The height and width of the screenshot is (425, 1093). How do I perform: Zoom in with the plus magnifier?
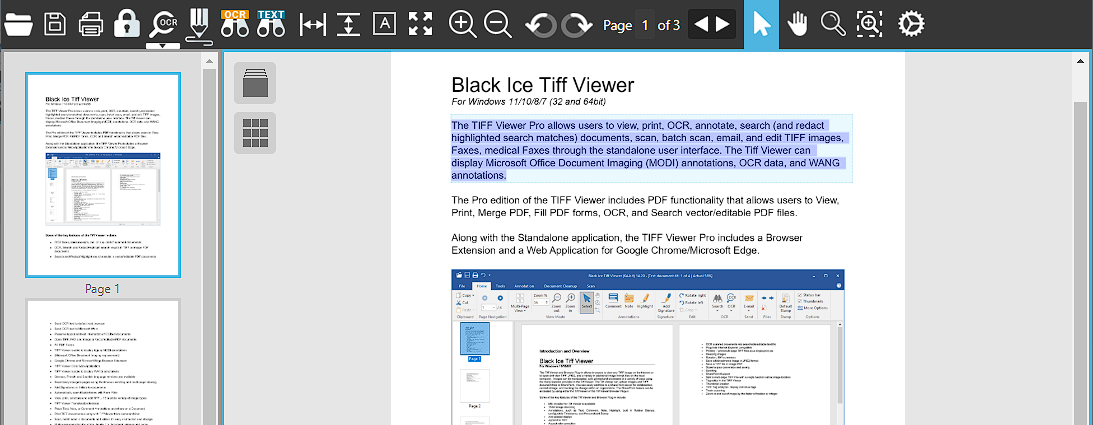point(462,24)
